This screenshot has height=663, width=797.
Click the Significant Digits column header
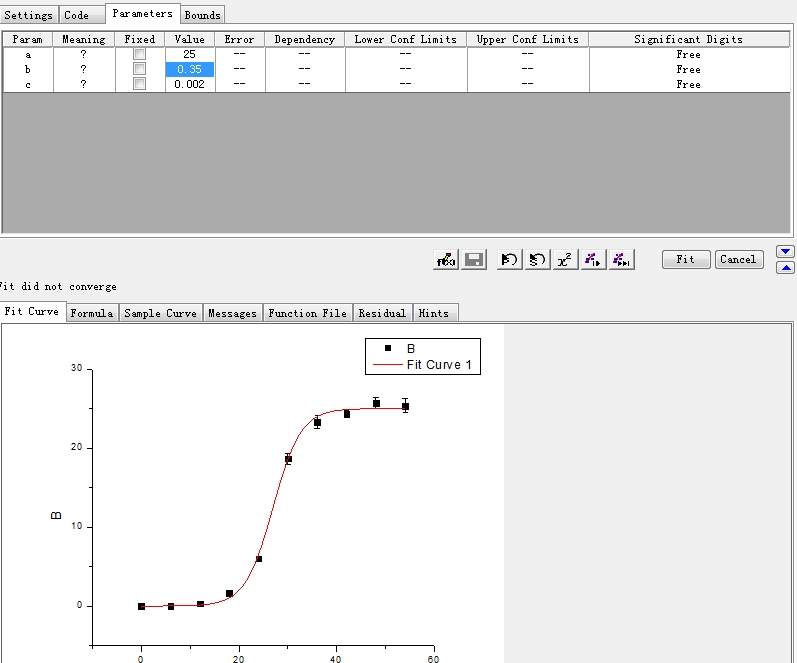tap(689, 39)
